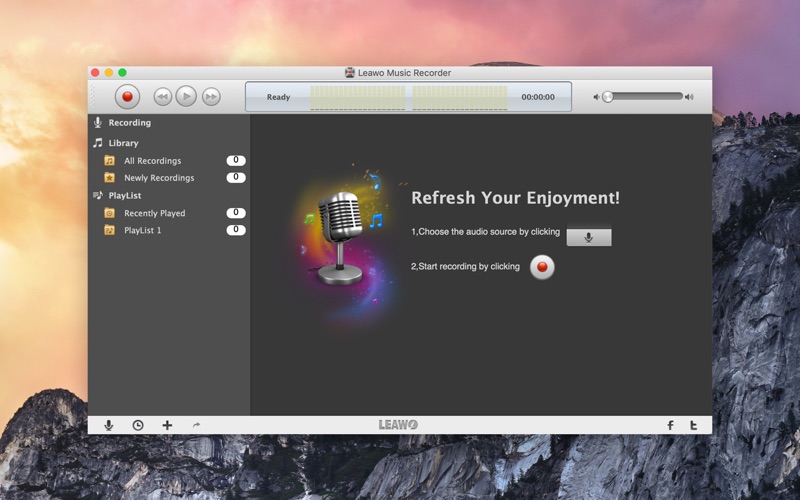Click the All Recordings folder icon
Screen dimensions: 800x500
click(109, 161)
